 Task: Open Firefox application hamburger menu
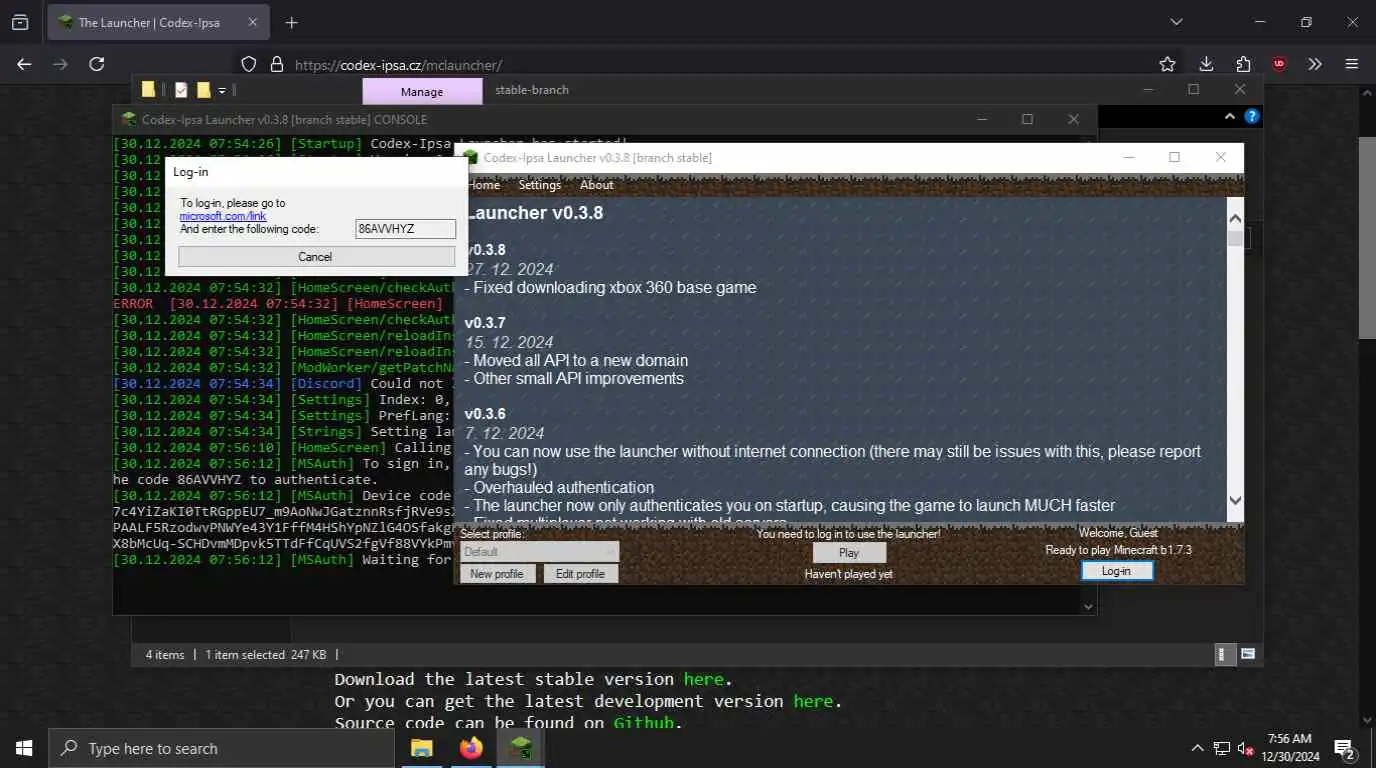[1352, 64]
